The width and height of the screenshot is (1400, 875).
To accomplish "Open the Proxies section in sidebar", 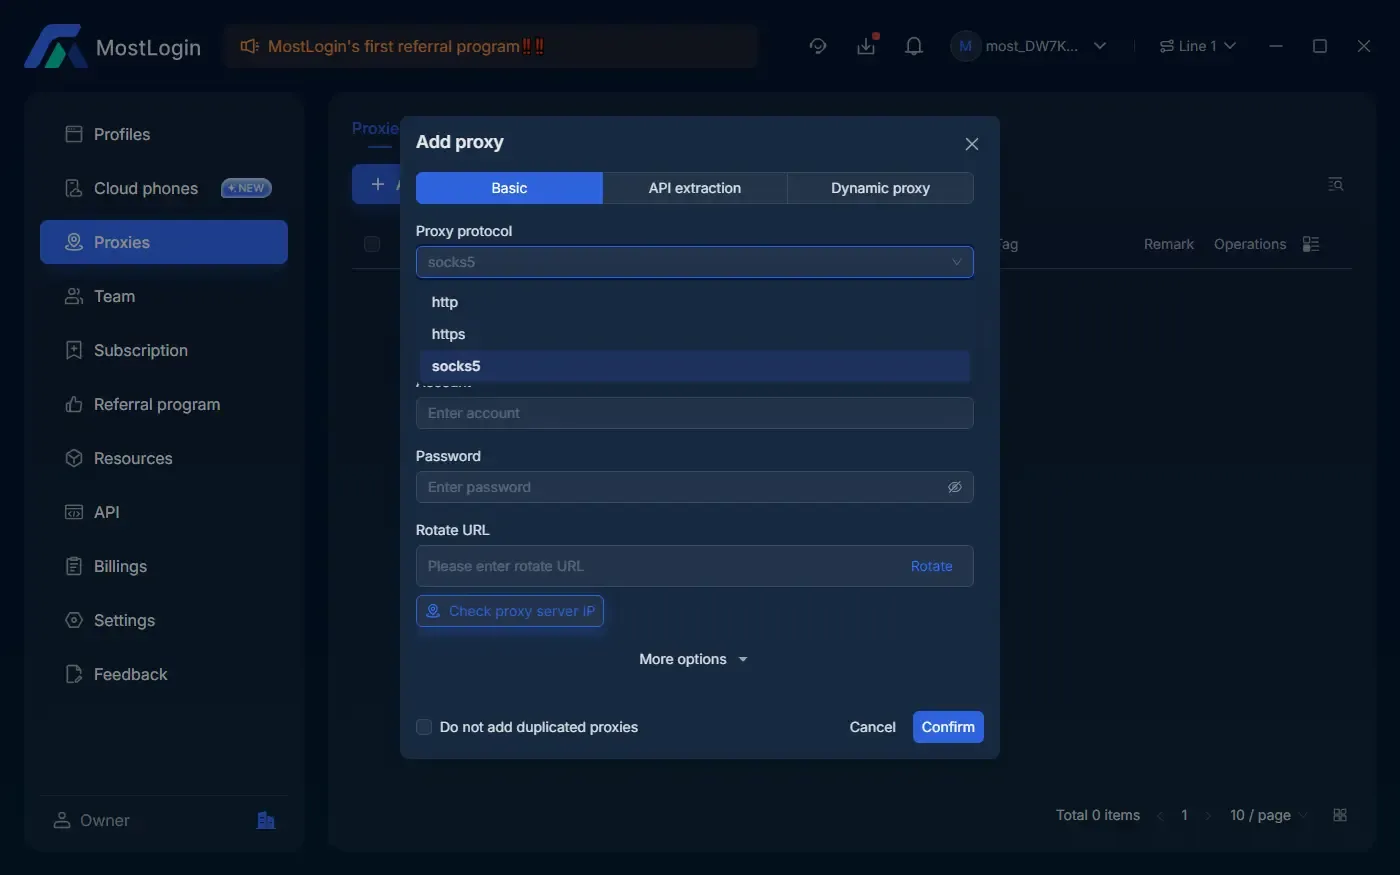I will tap(120, 241).
